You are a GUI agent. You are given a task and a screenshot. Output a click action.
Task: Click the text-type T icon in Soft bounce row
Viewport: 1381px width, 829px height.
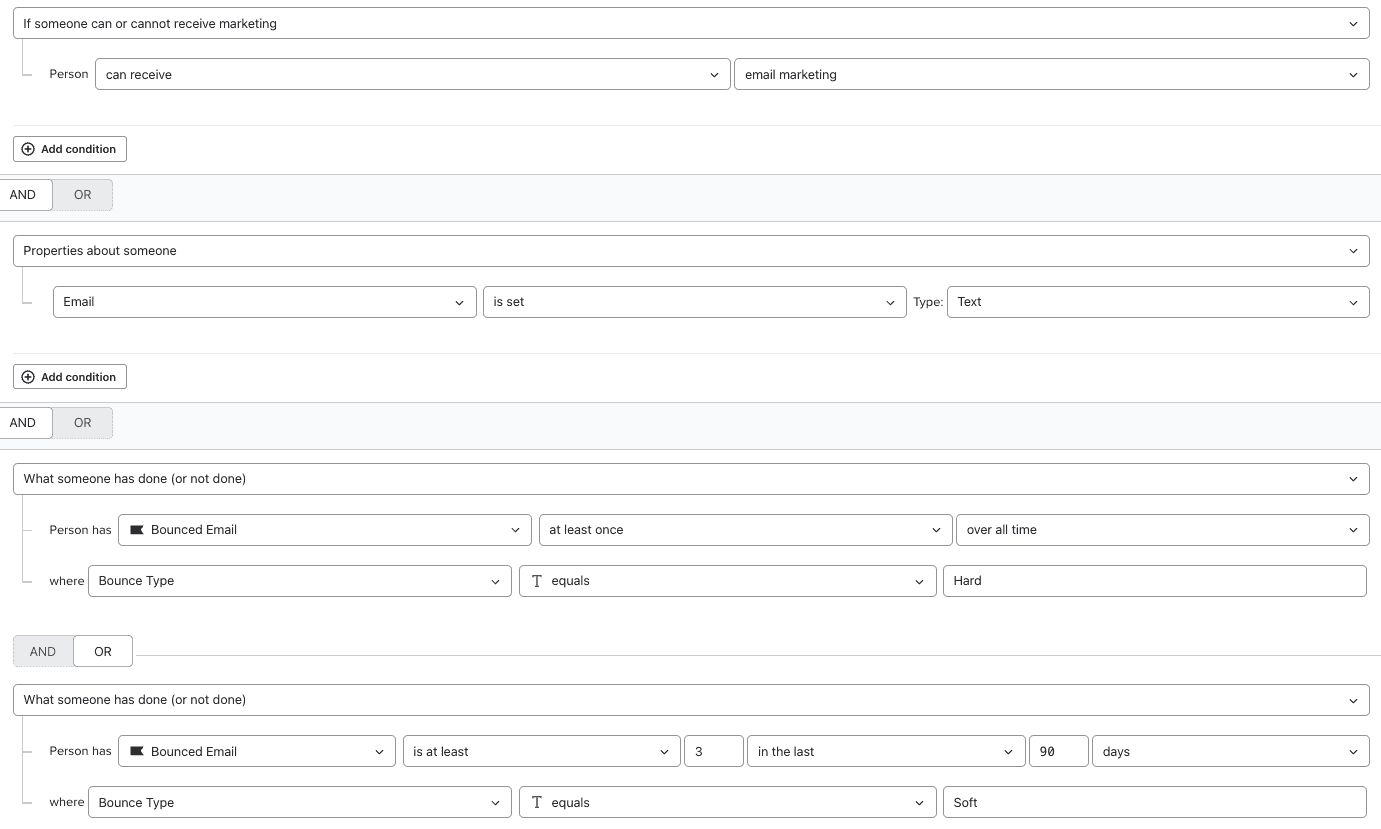pos(537,803)
